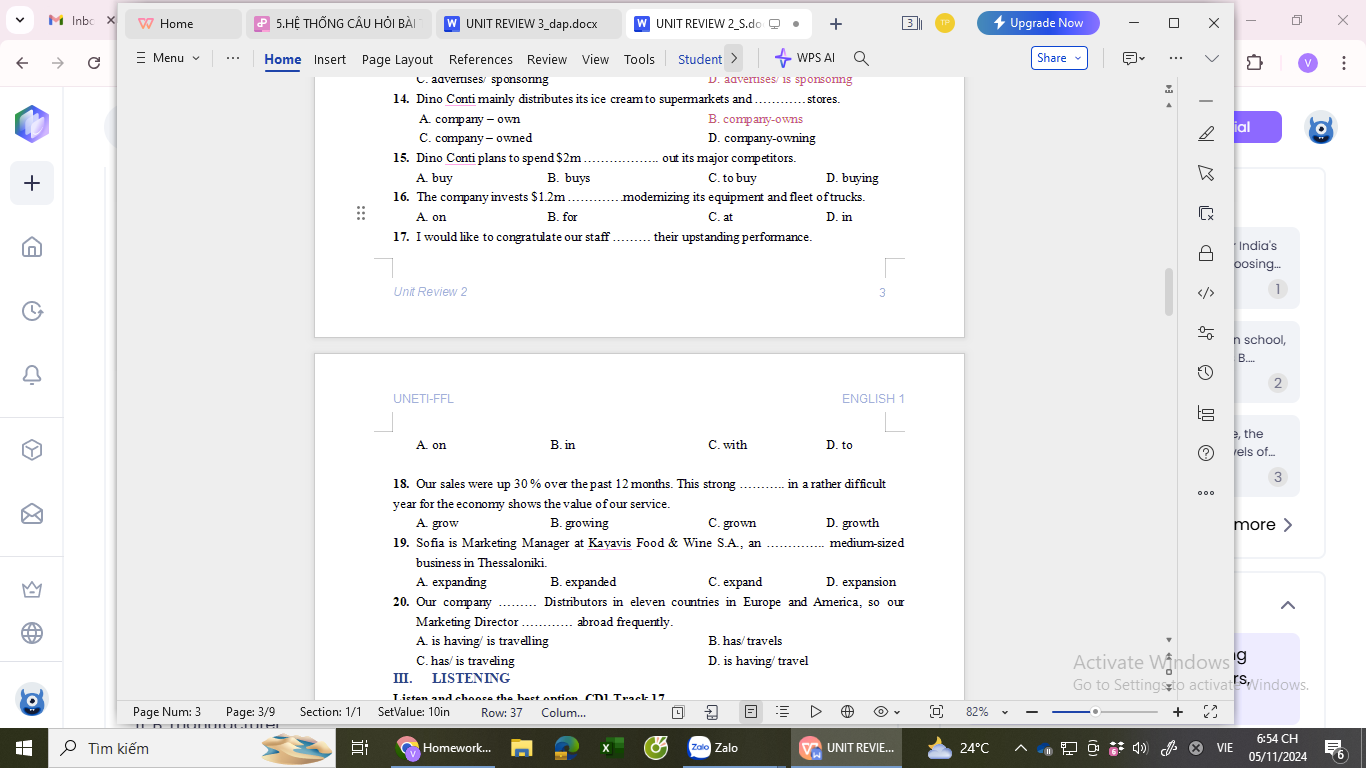Viewport: 1366px width, 768px height.
Task: Click the document count icon showing 3 in the title bar
Action: pos(911,23)
